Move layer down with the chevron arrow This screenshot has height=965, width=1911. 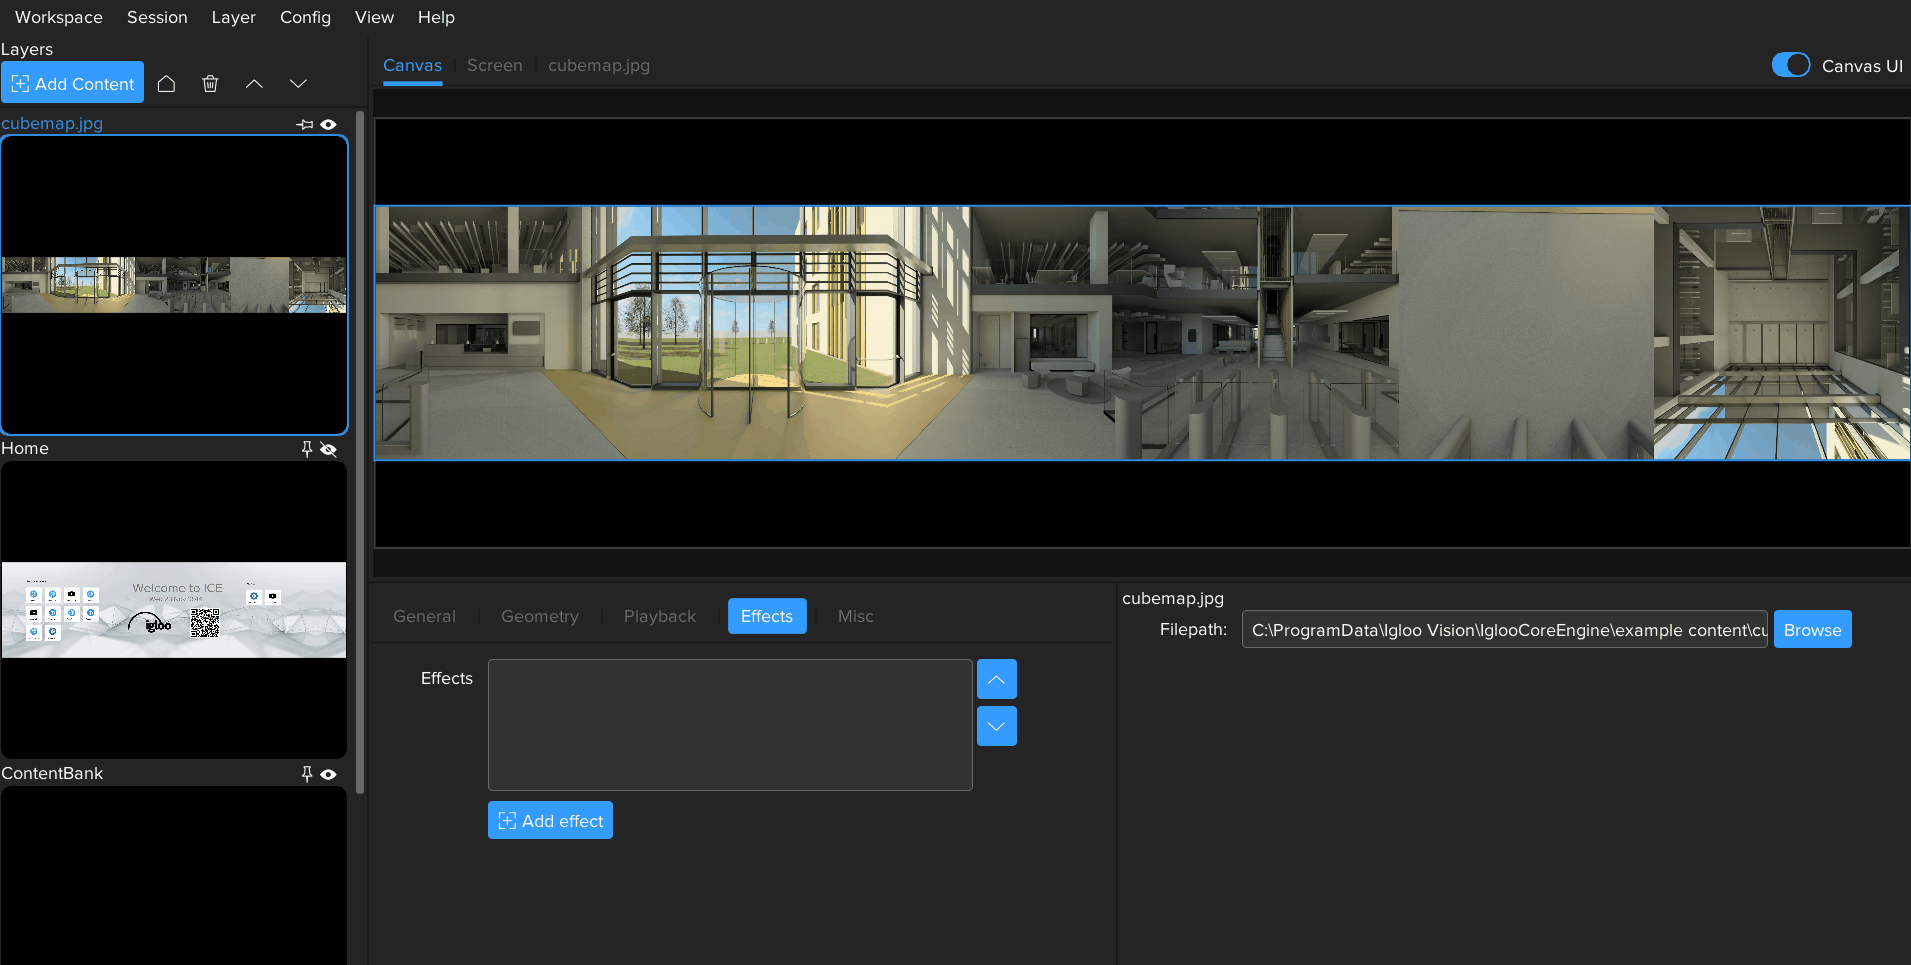pyautogui.click(x=298, y=84)
